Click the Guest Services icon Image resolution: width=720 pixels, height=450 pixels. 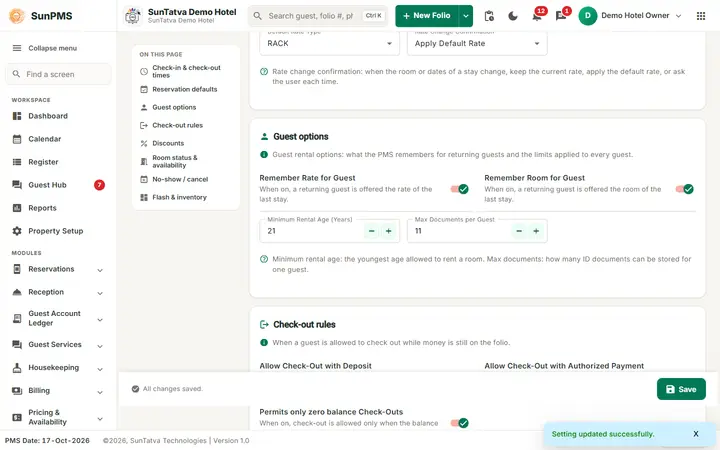17,344
